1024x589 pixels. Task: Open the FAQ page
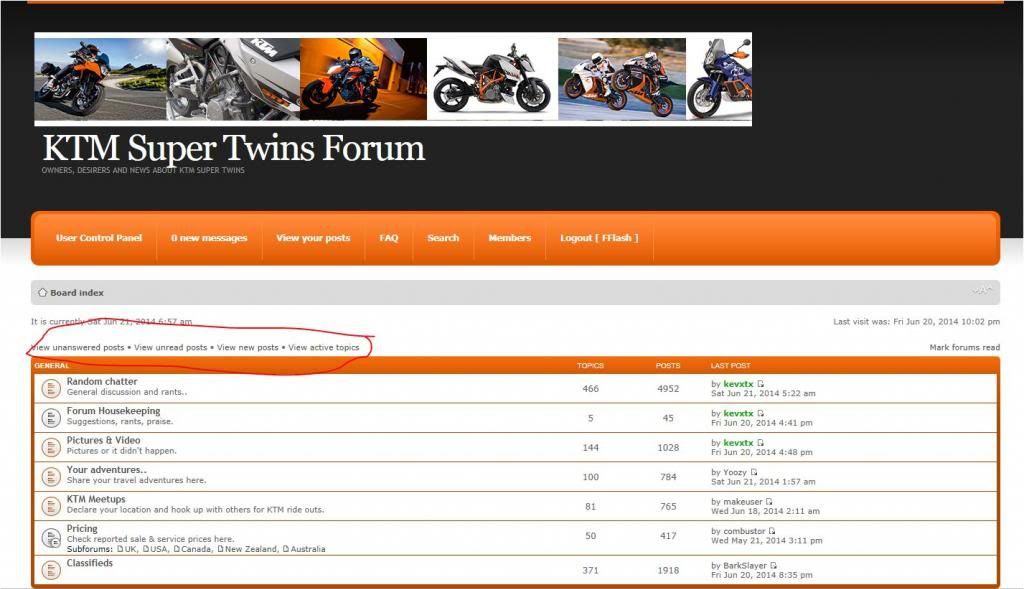[x=389, y=238]
